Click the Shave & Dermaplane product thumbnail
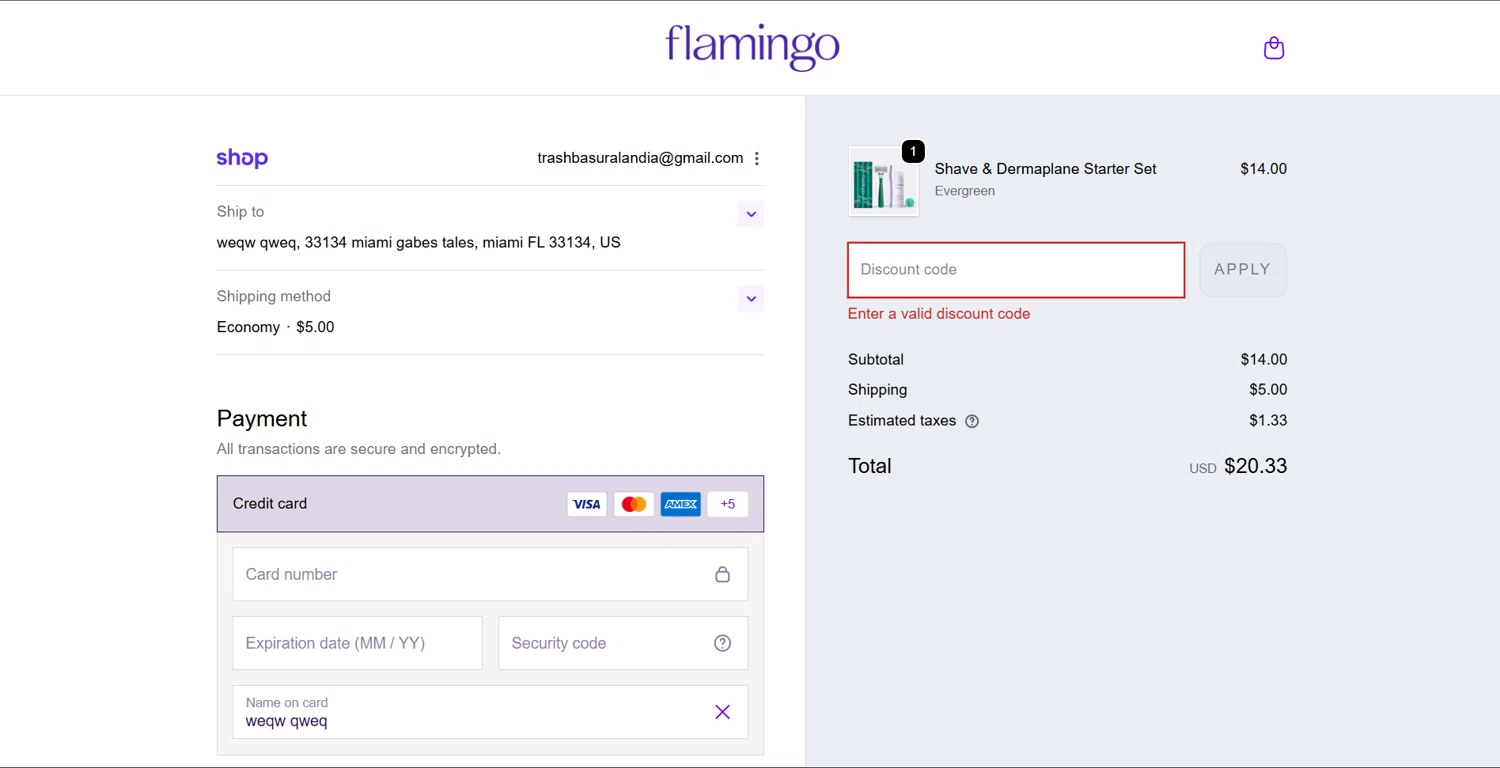 [883, 182]
